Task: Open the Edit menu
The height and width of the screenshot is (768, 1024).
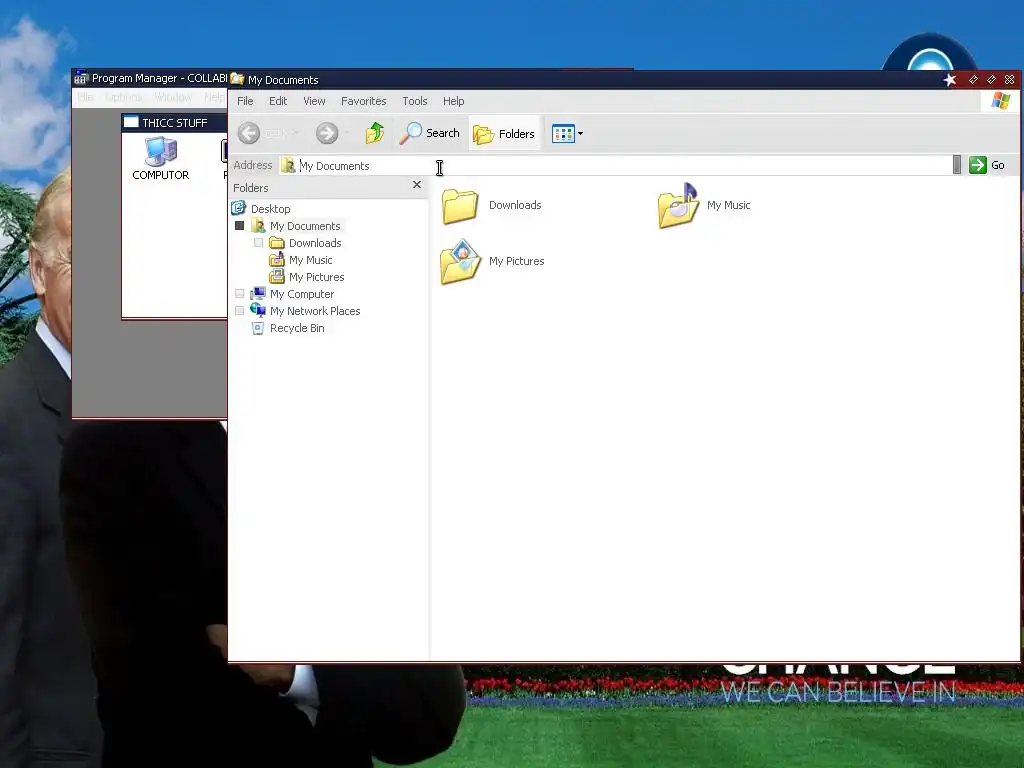Action: click(x=278, y=101)
